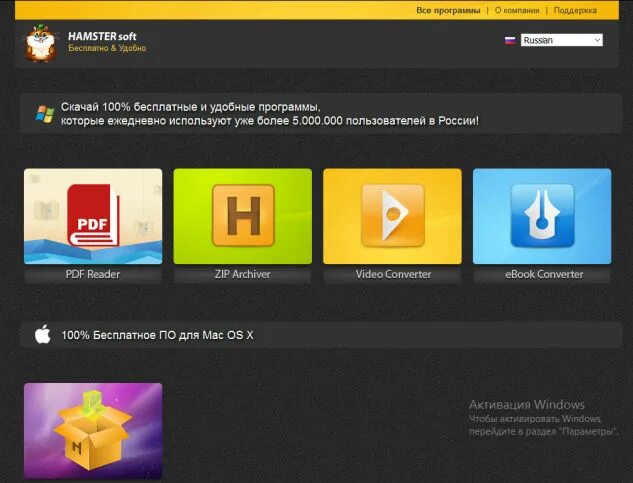633x483 pixels.
Task: Open the Поддержка menu item
Action: point(575,10)
